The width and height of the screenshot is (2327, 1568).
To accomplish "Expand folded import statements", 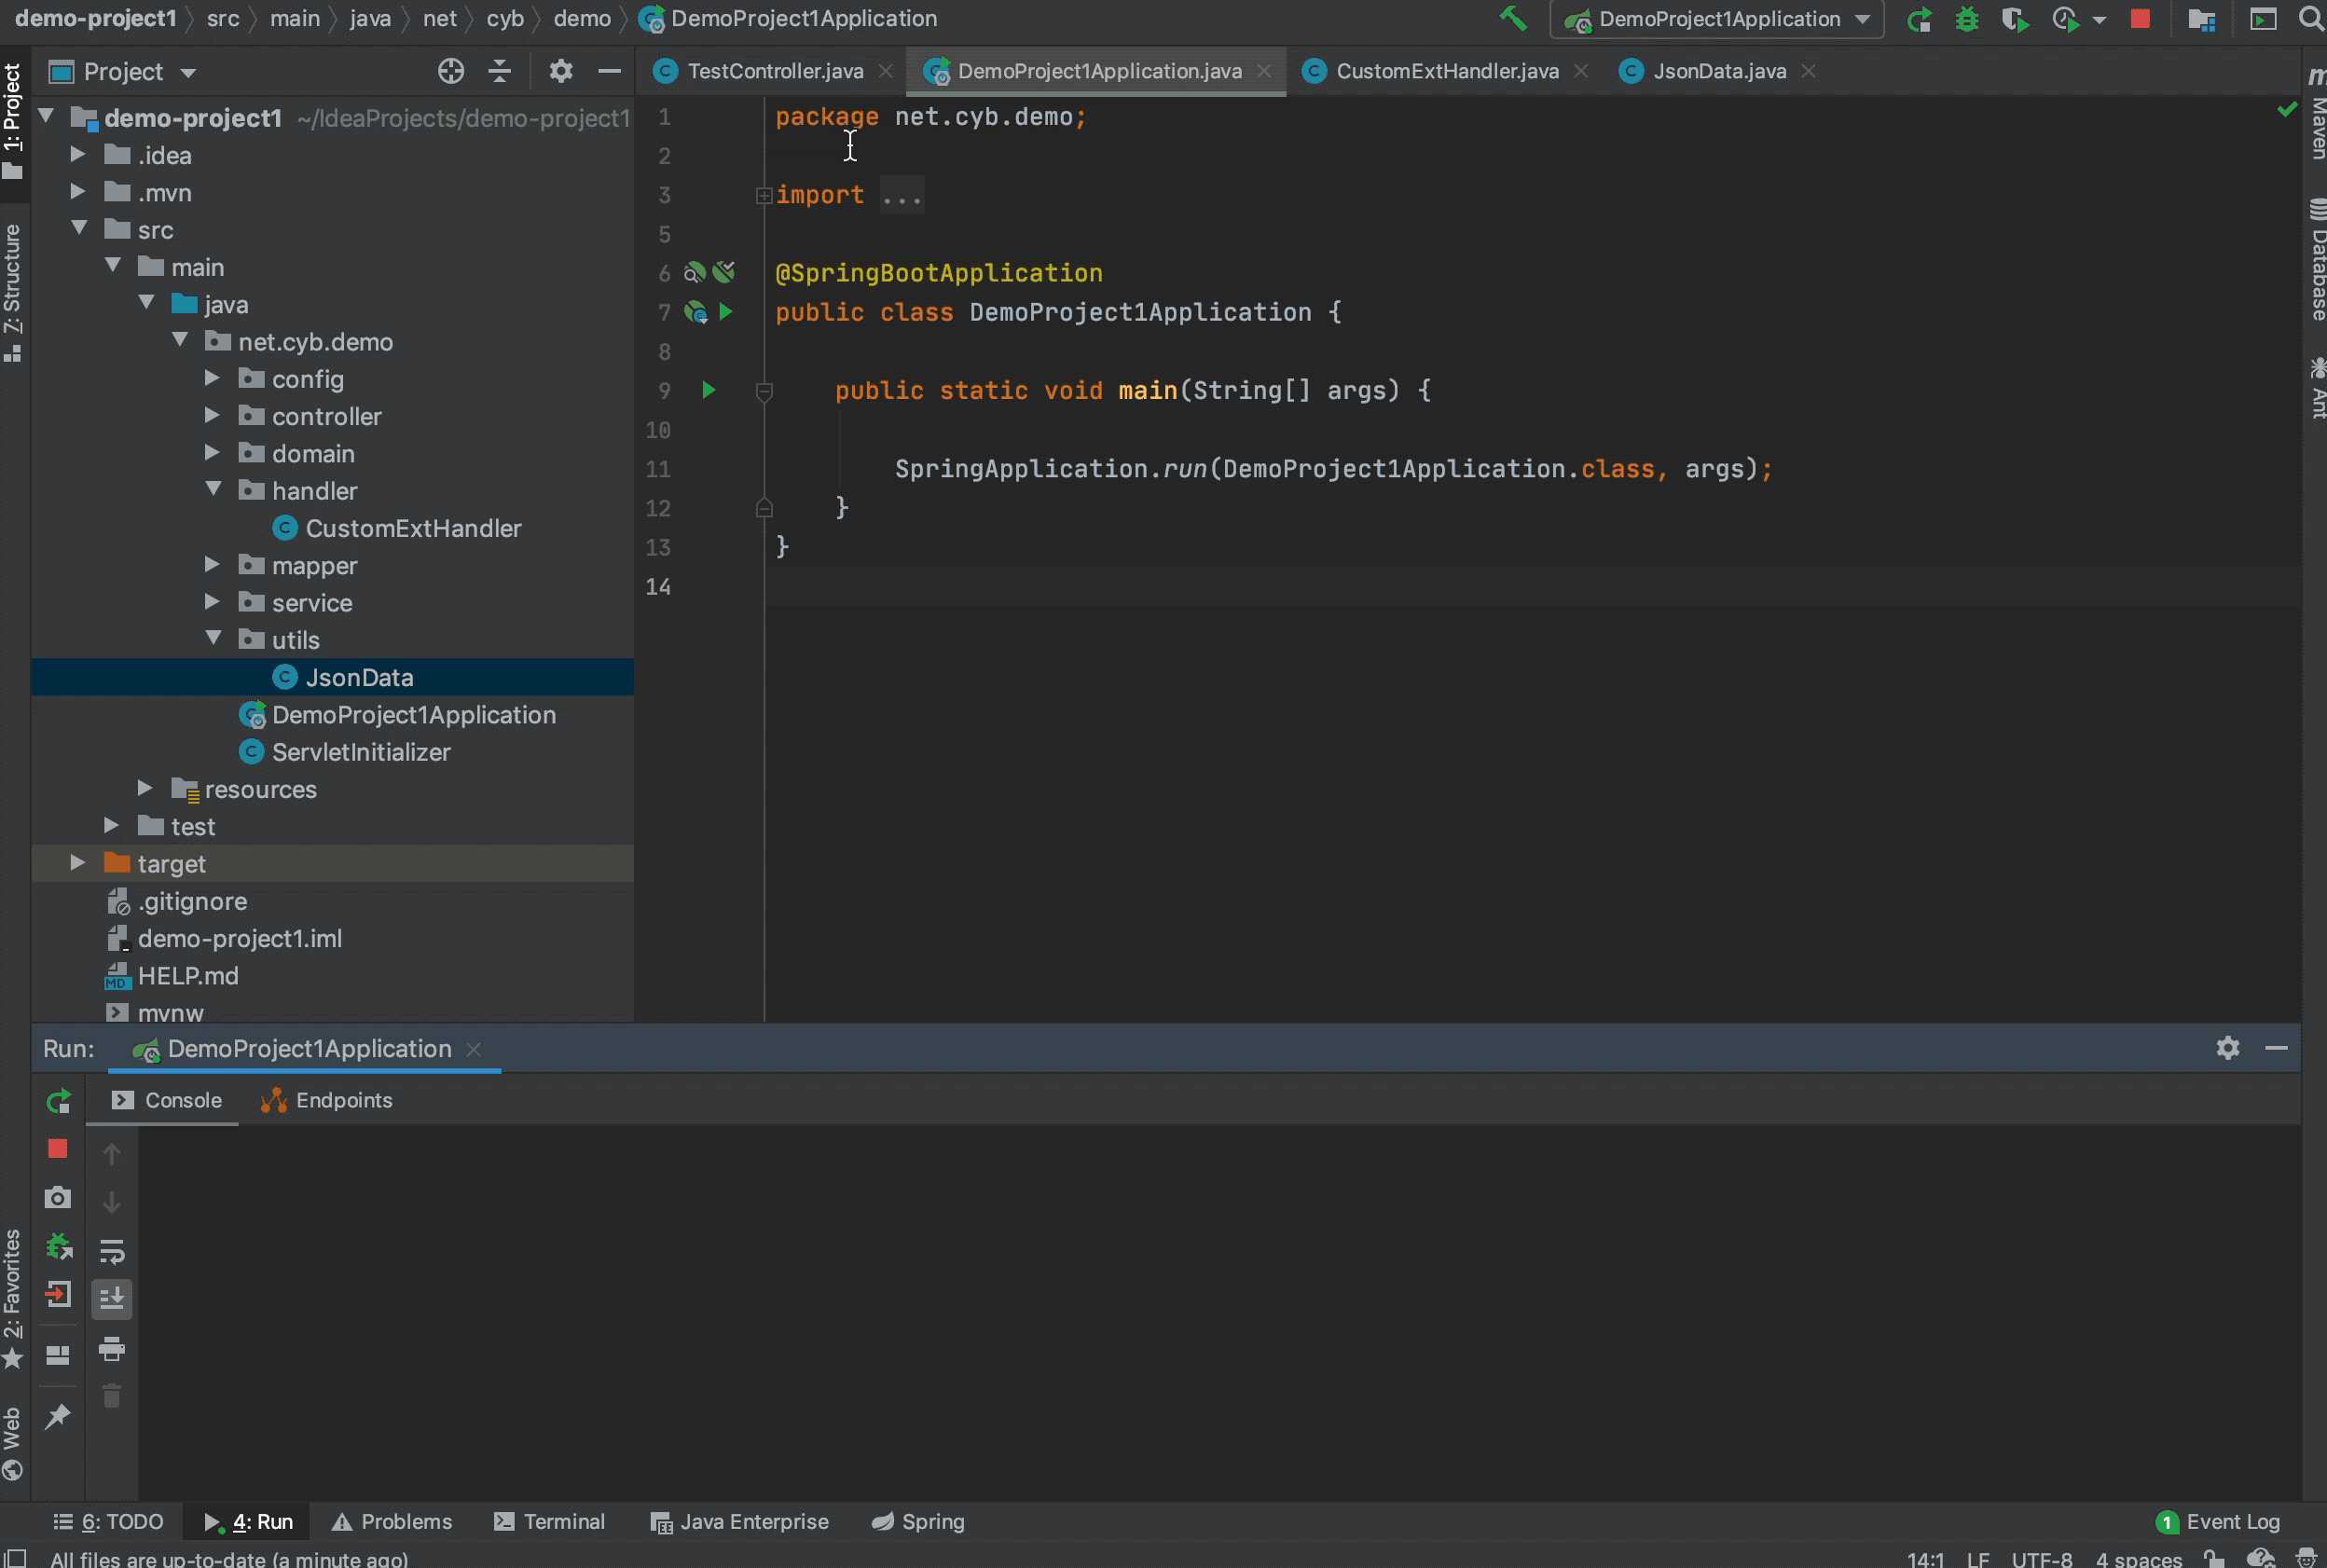I will pyautogui.click(x=764, y=195).
